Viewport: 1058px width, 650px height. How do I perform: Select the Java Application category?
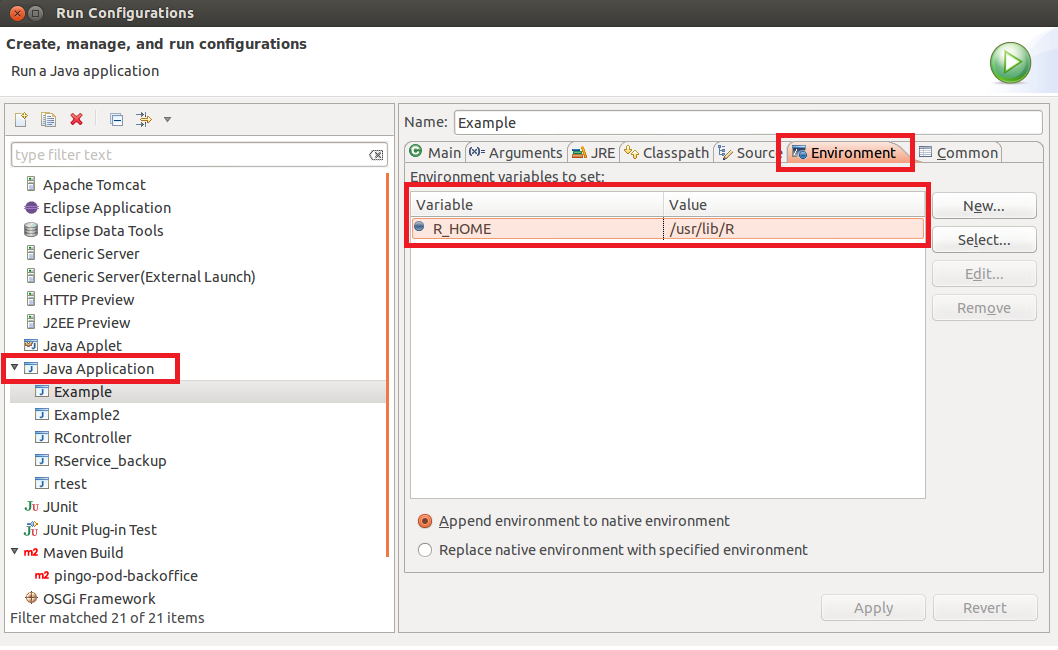(99, 369)
